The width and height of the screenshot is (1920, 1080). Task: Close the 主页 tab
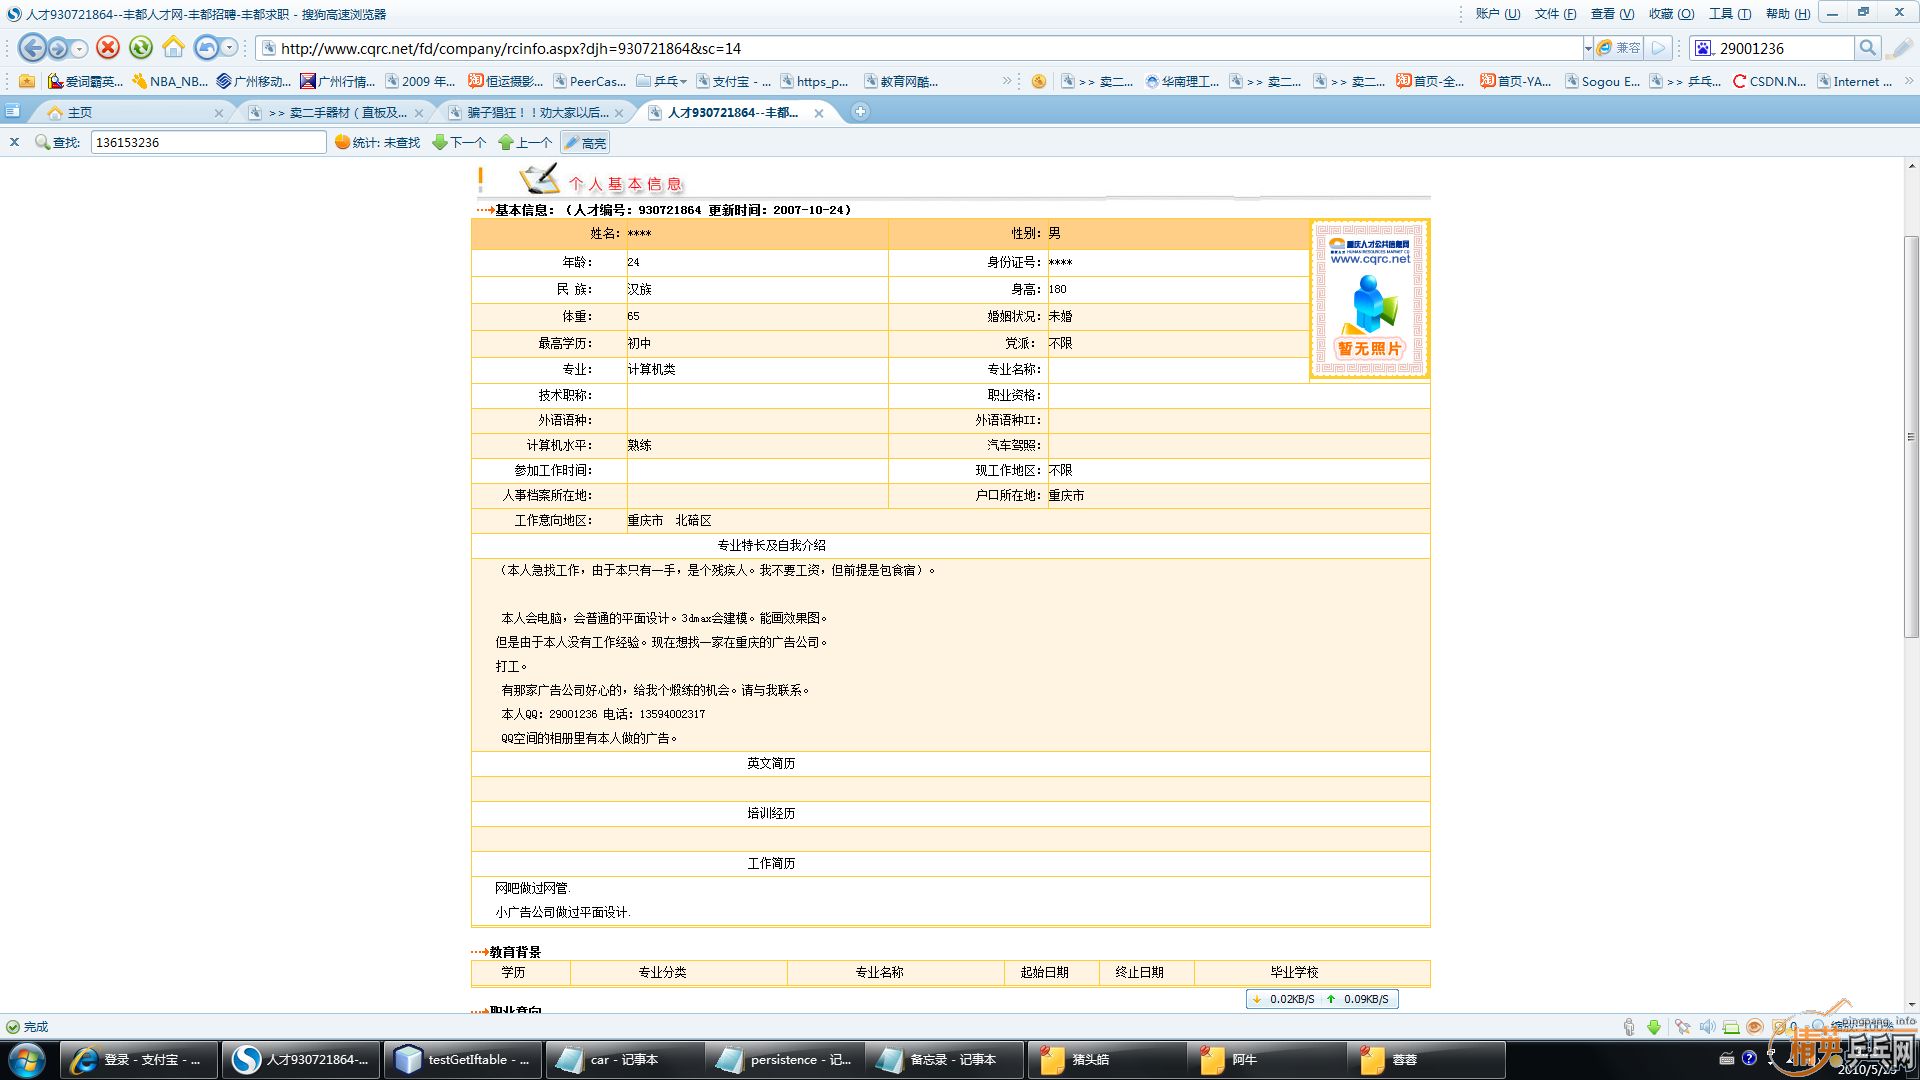[x=219, y=113]
